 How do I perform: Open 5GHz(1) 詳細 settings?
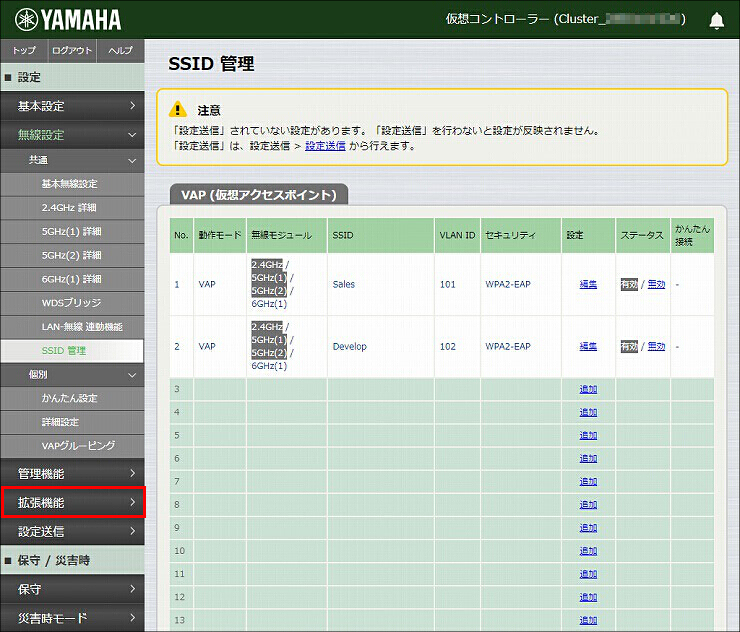click(x=72, y=232)
